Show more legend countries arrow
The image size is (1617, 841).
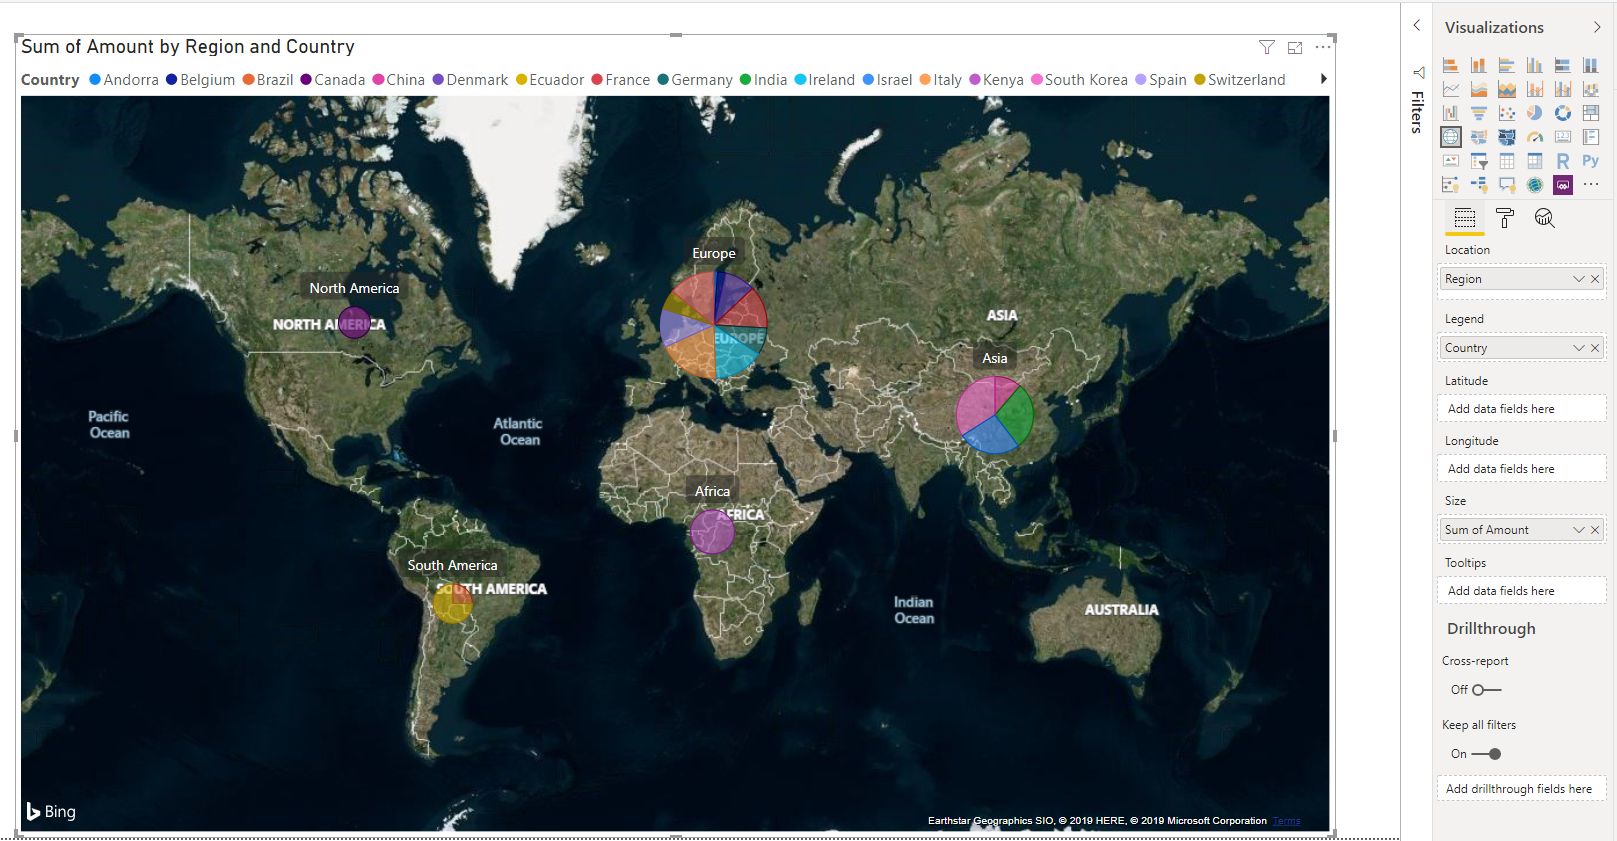[1323, 79]
